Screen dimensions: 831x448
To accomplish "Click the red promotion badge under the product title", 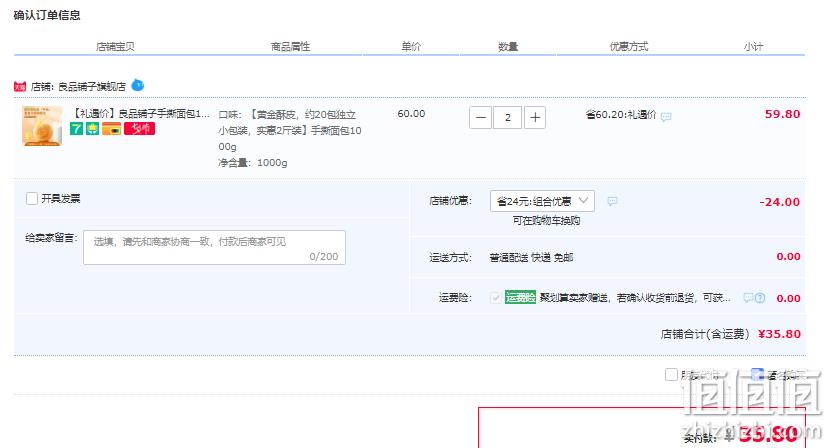I will [x=139, y=128].
